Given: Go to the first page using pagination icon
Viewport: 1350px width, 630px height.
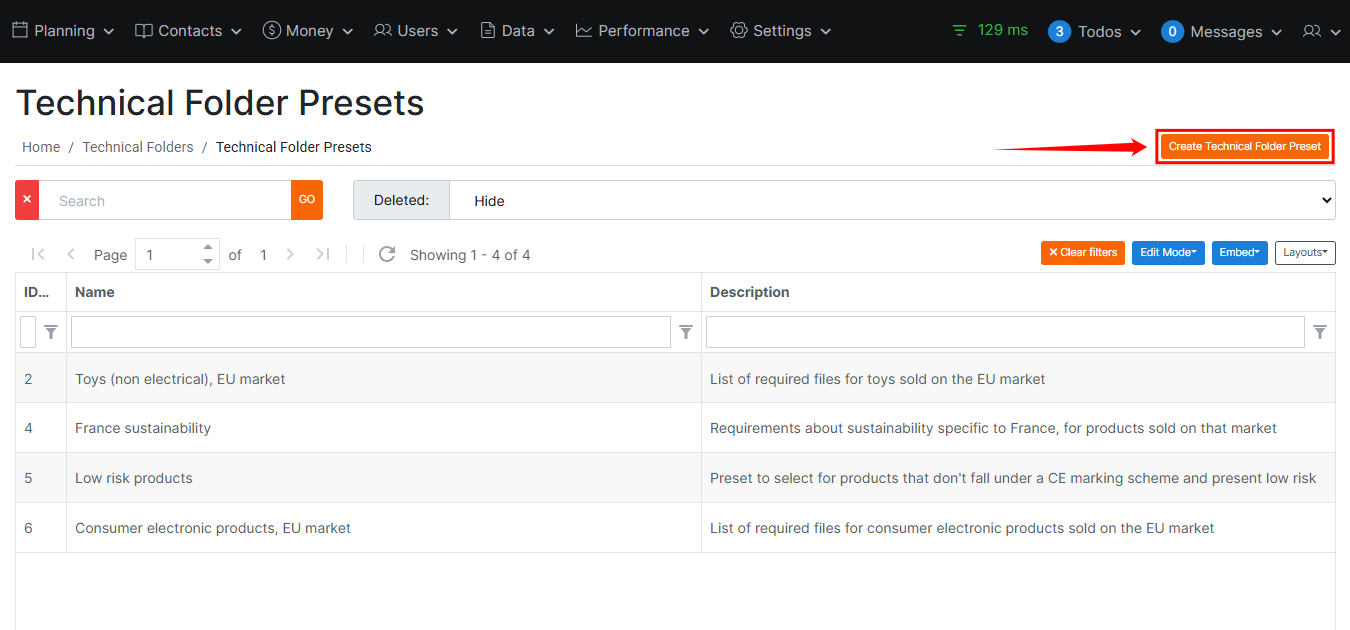Looking at the screenshot, I should point(38,255).
